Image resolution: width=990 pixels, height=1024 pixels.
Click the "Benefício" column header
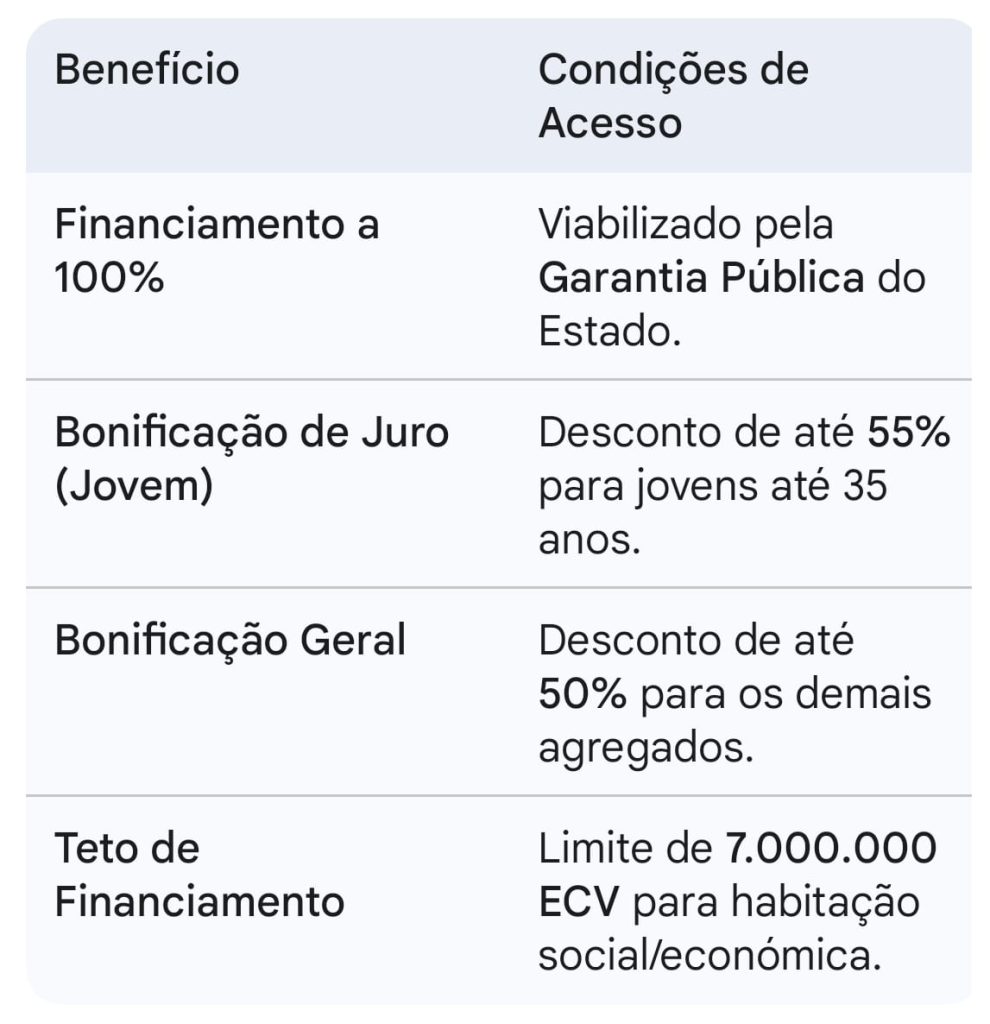tap(147, 71)
